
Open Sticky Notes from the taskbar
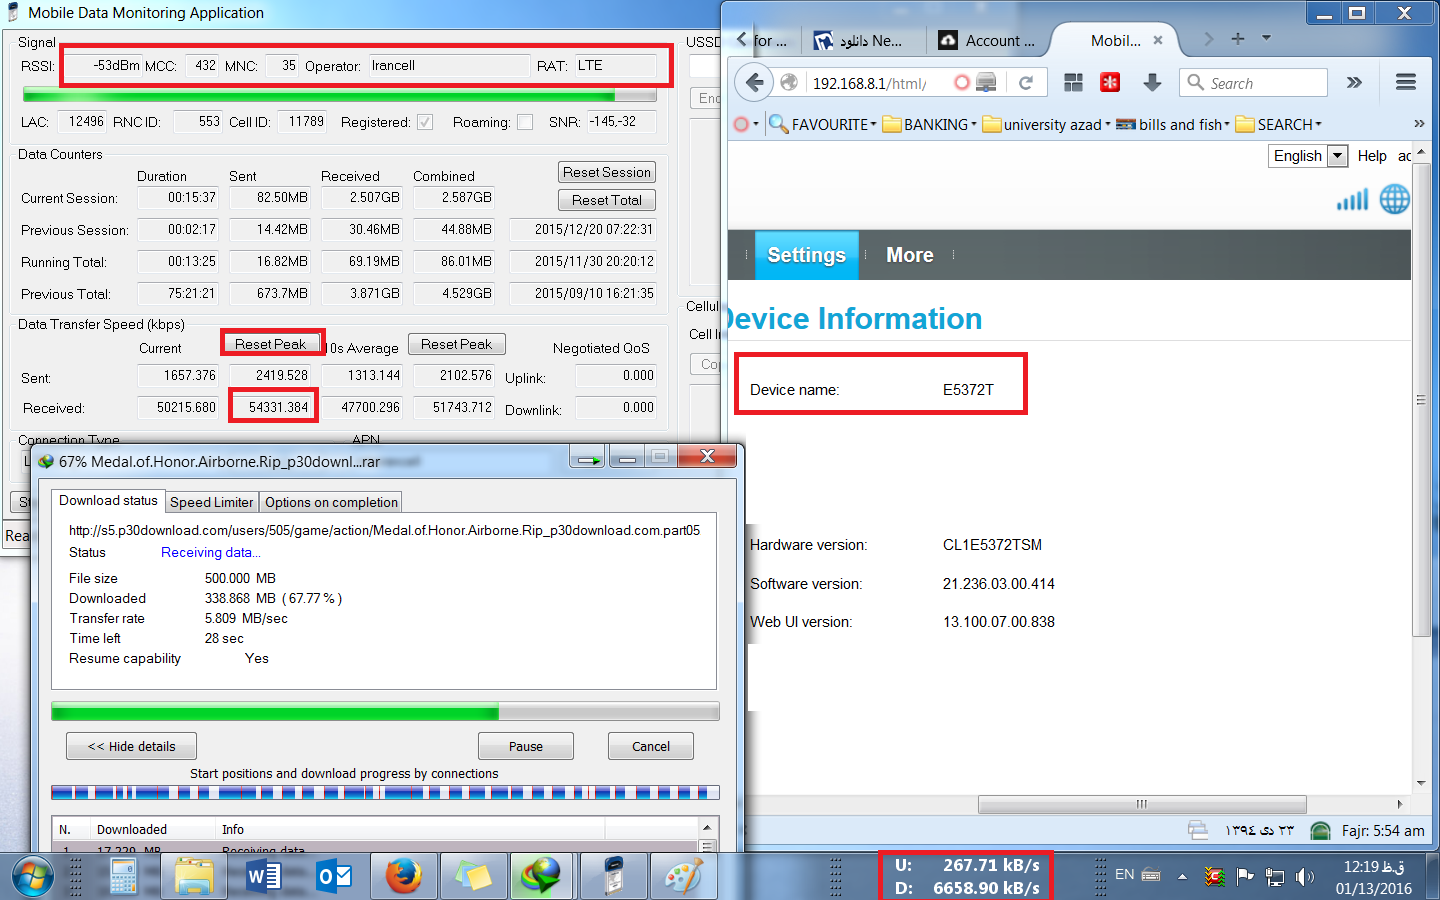tap(473, 877)
